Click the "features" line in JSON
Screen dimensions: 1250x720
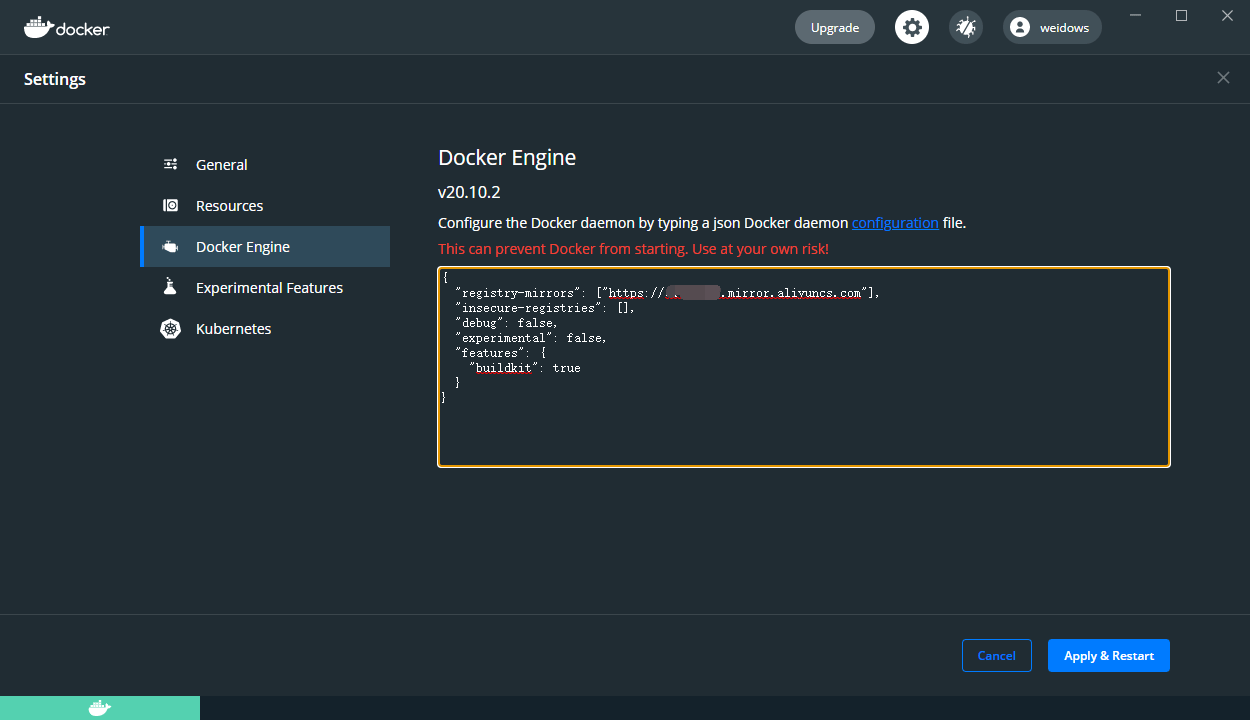coord(500,353)
